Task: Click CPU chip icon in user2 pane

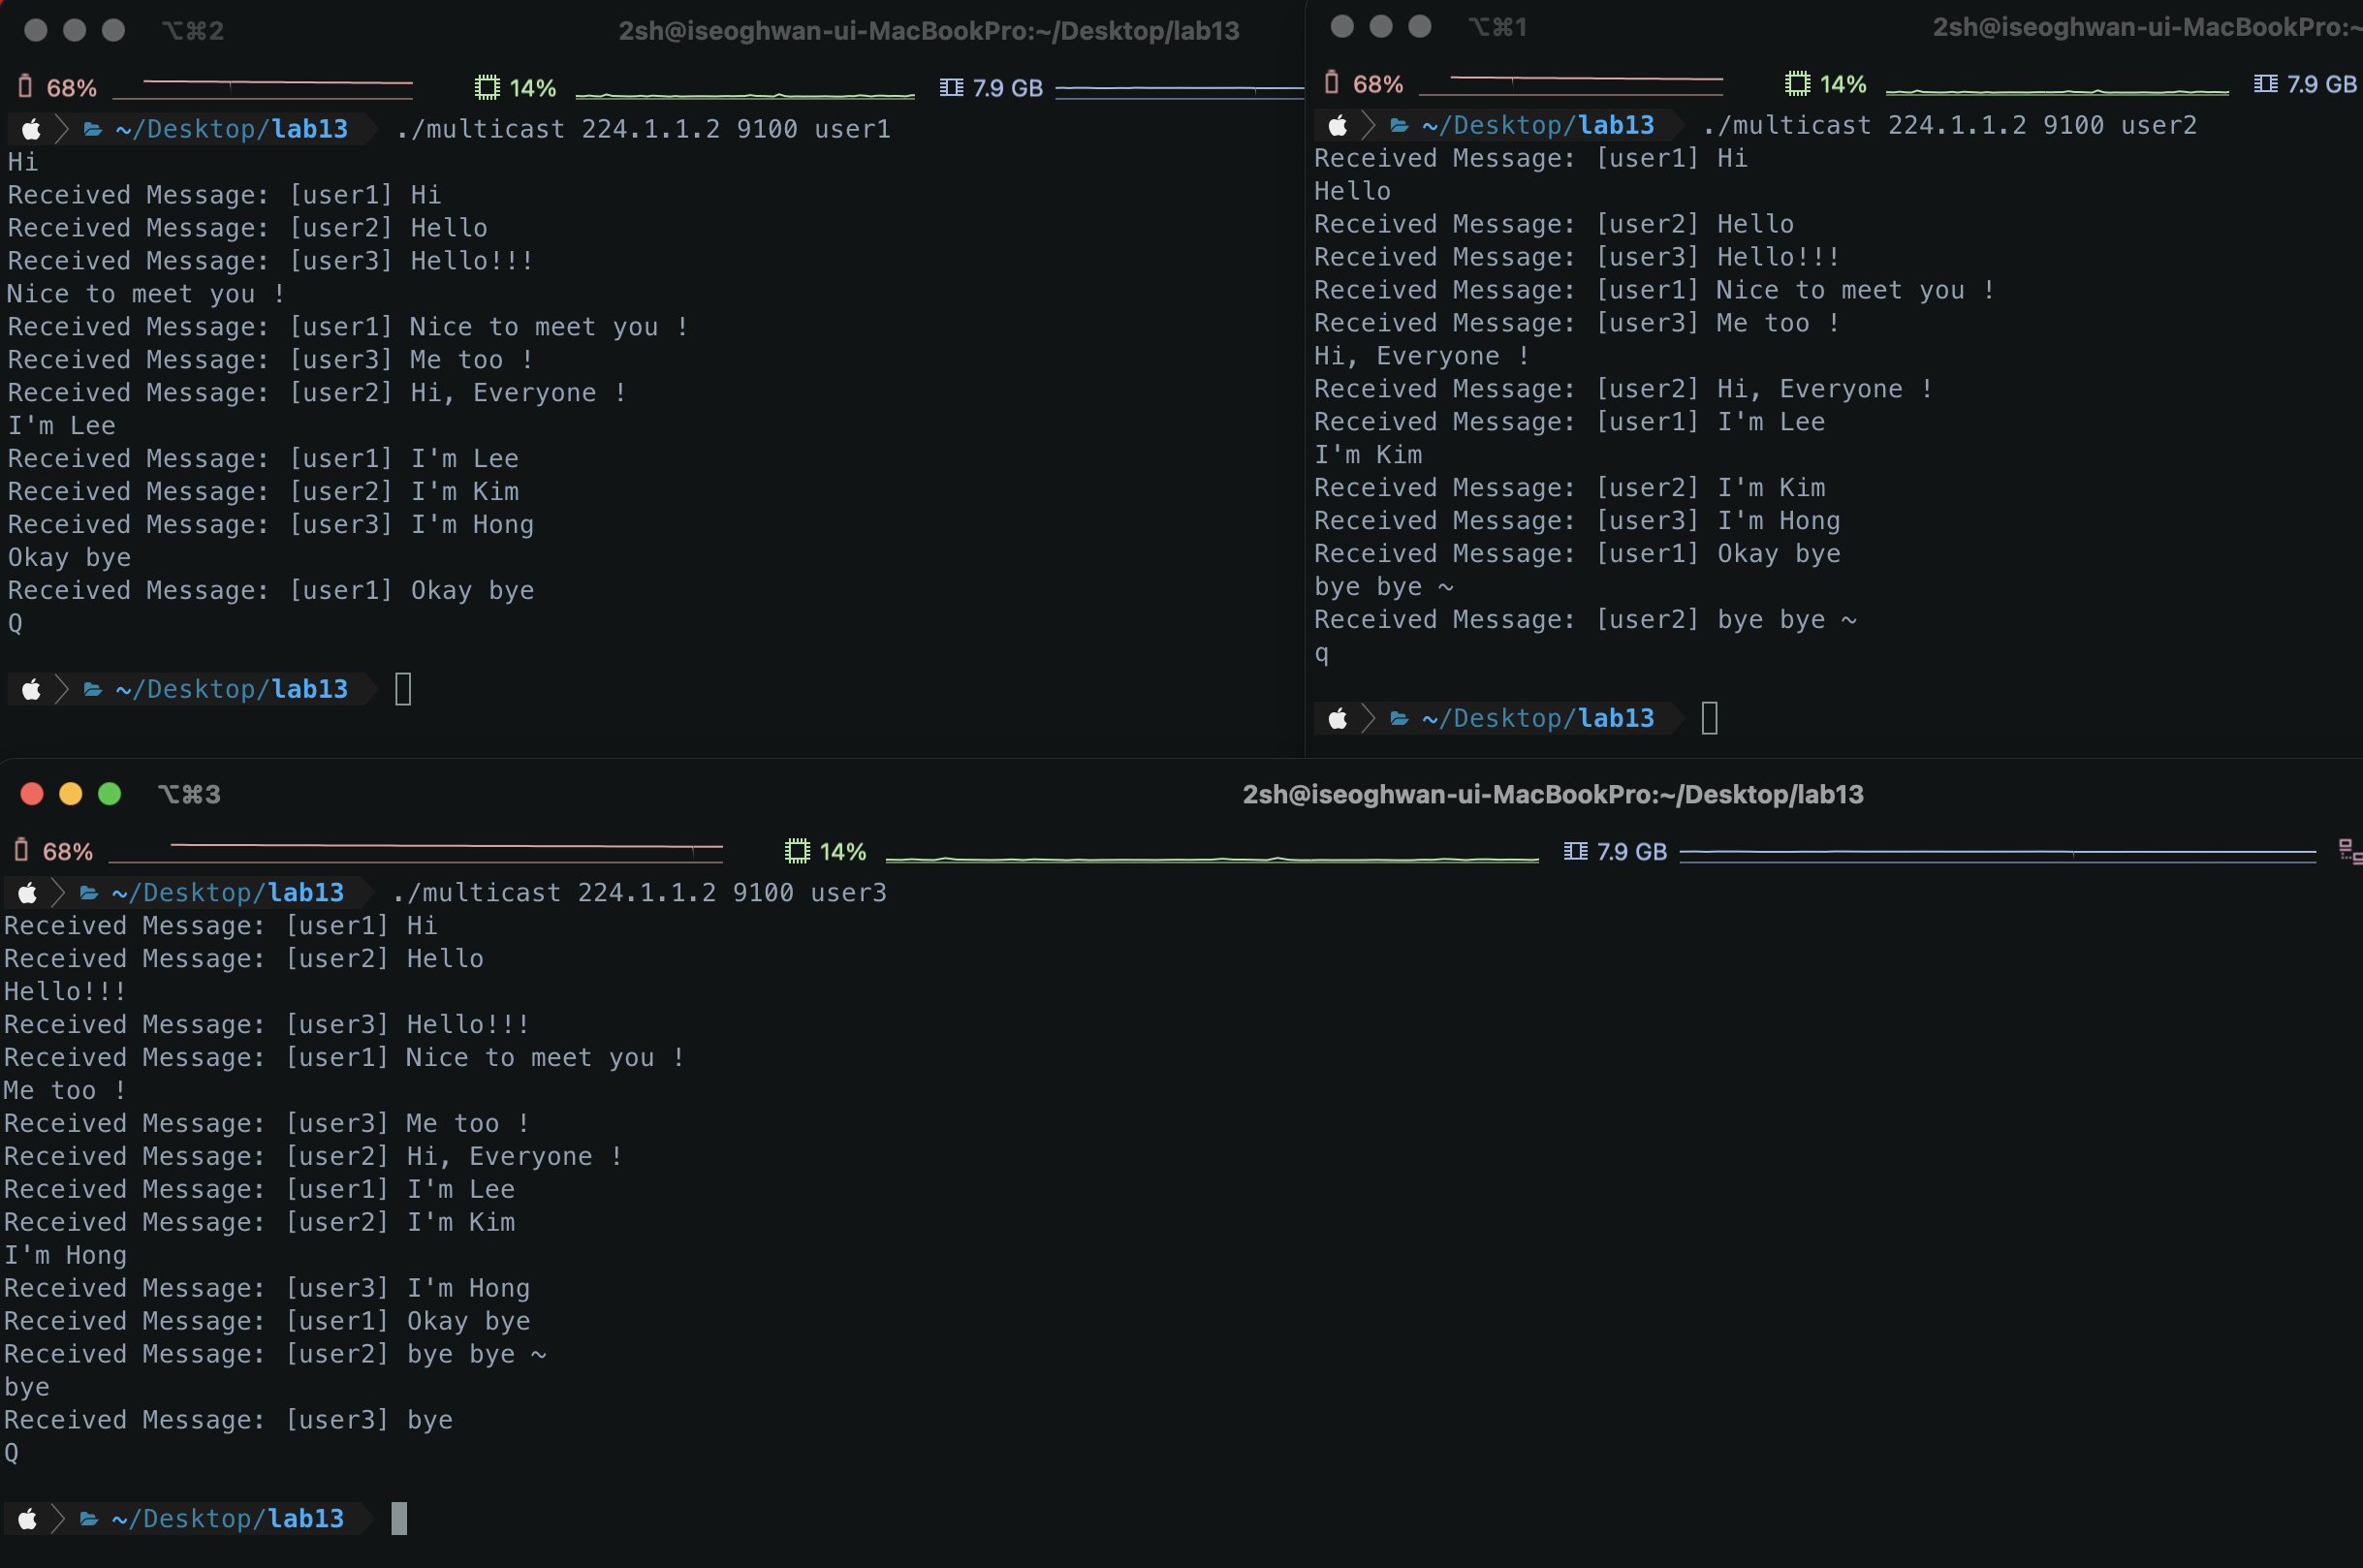Action: click(1797, 84)
